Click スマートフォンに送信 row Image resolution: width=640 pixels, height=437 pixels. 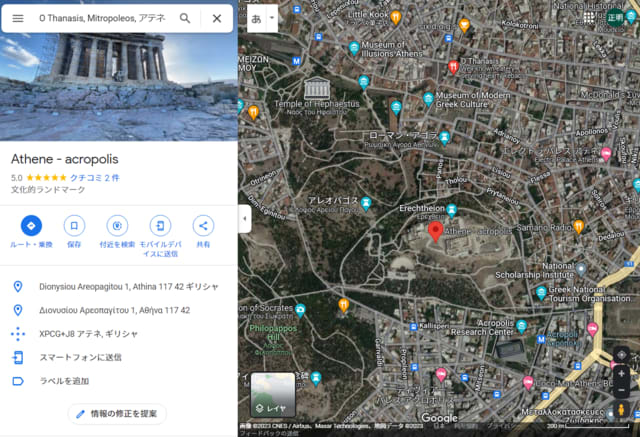119,357
